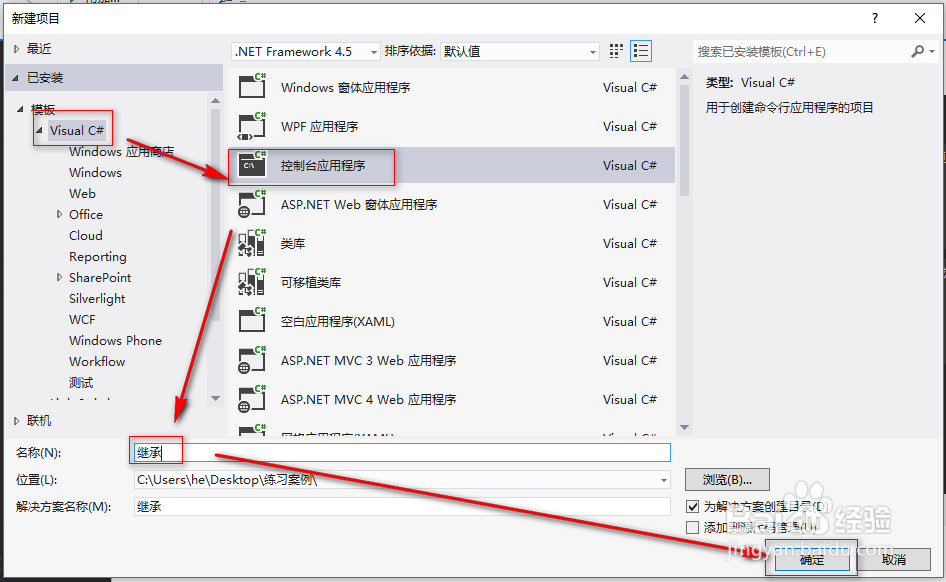The height and width of the screenshot is (582, 946).
Task: Click the 浏览(B) button
Action: pos(725,479)
